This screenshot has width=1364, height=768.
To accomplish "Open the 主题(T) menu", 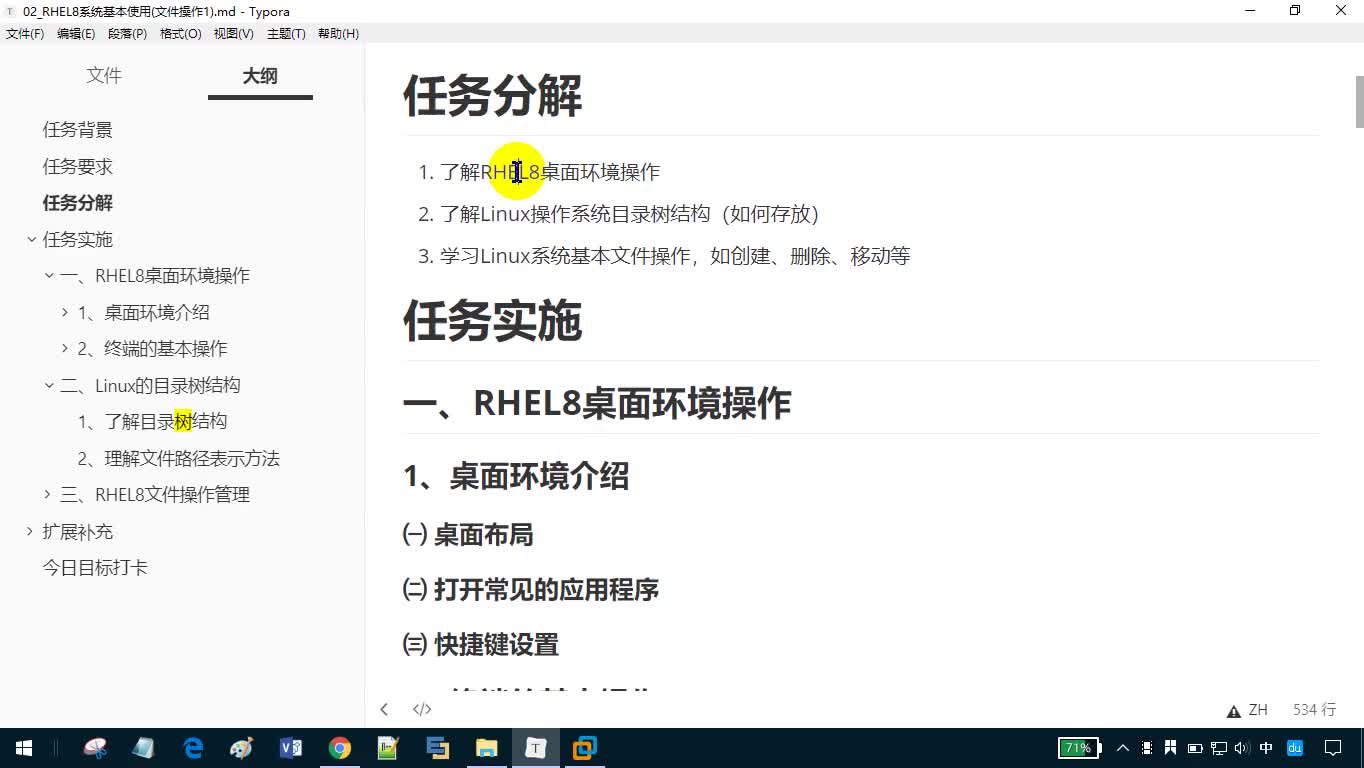I will [286, 34].
